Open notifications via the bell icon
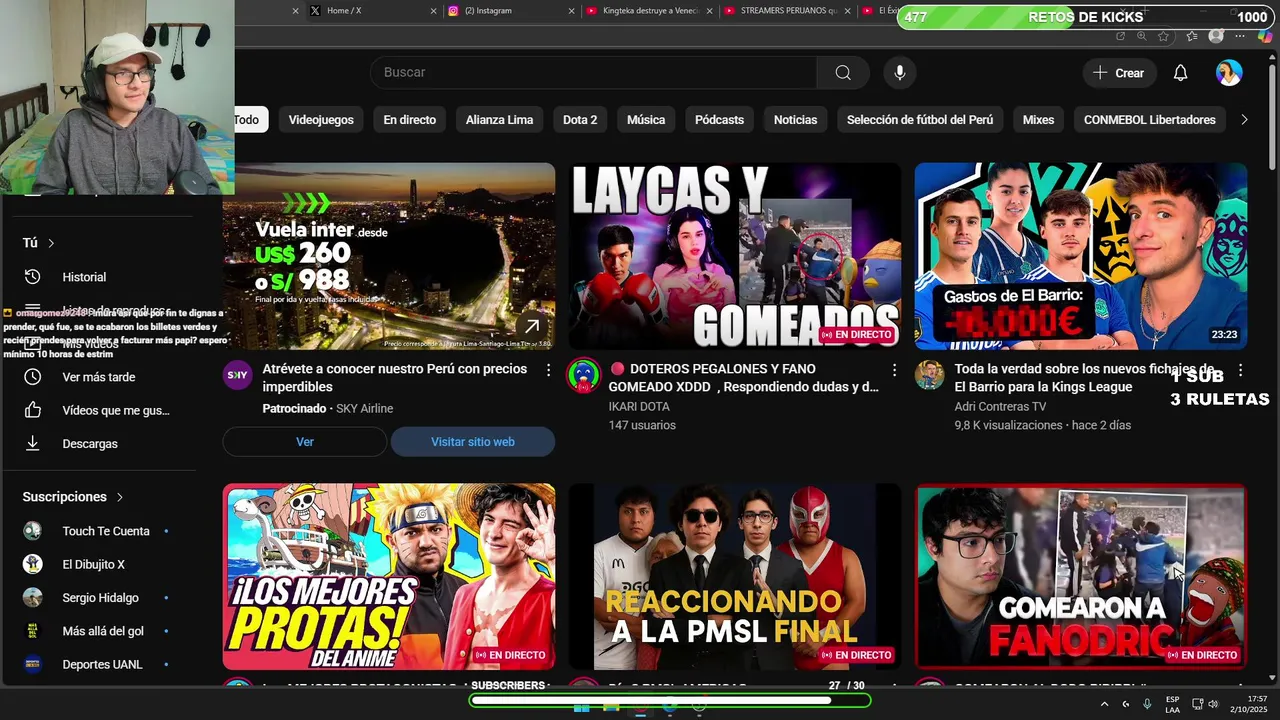 (x=1180, y=73)
